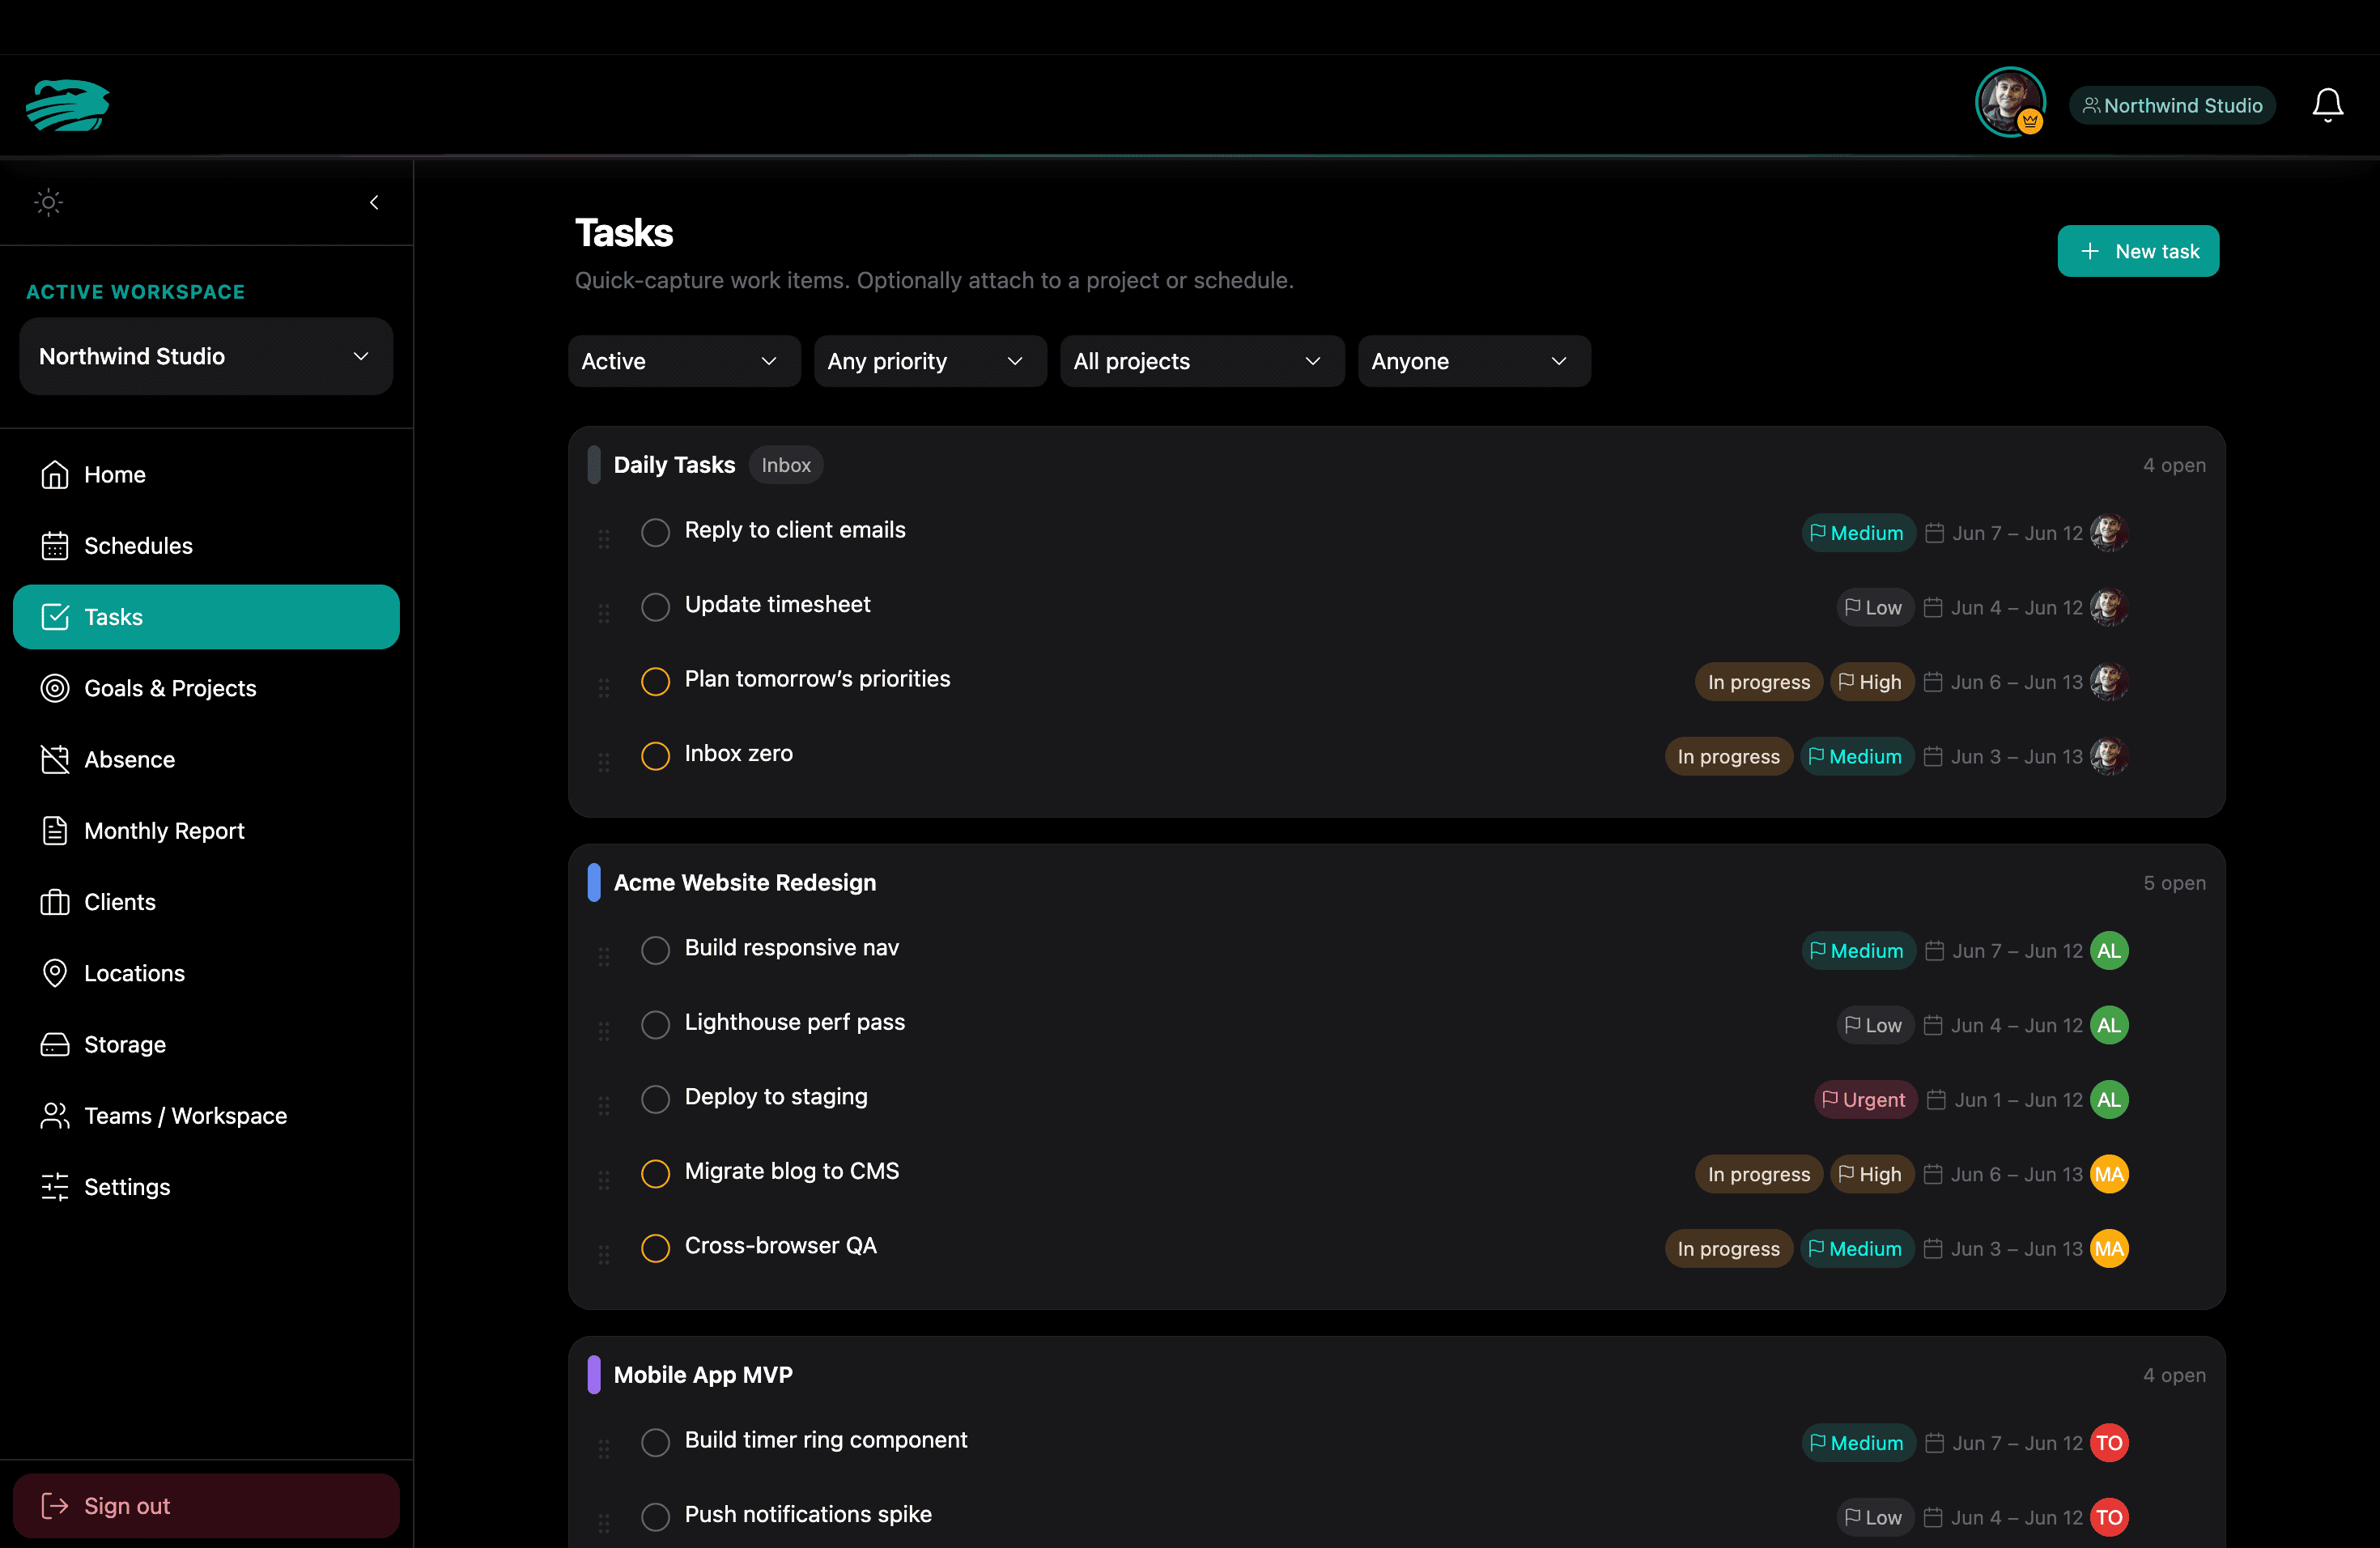Click purple color bar of Mobile App MVP

click(594, 1375)
